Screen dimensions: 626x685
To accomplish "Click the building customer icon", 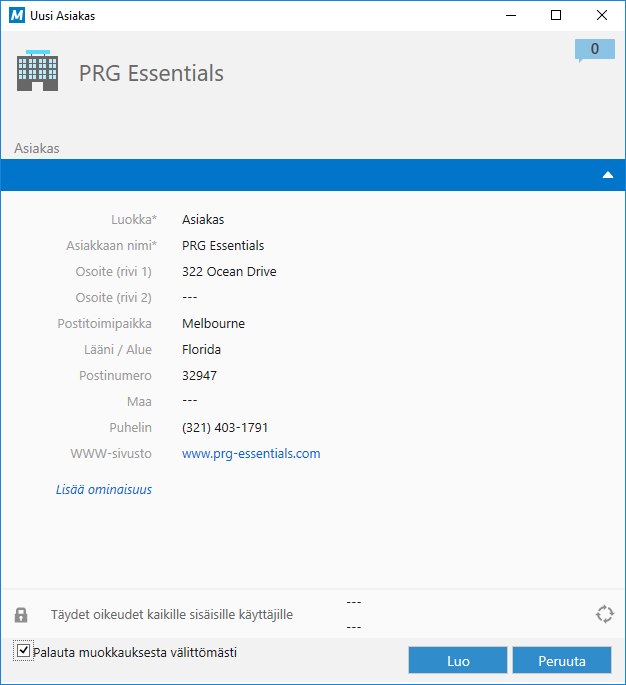I will tap(38, 70).
